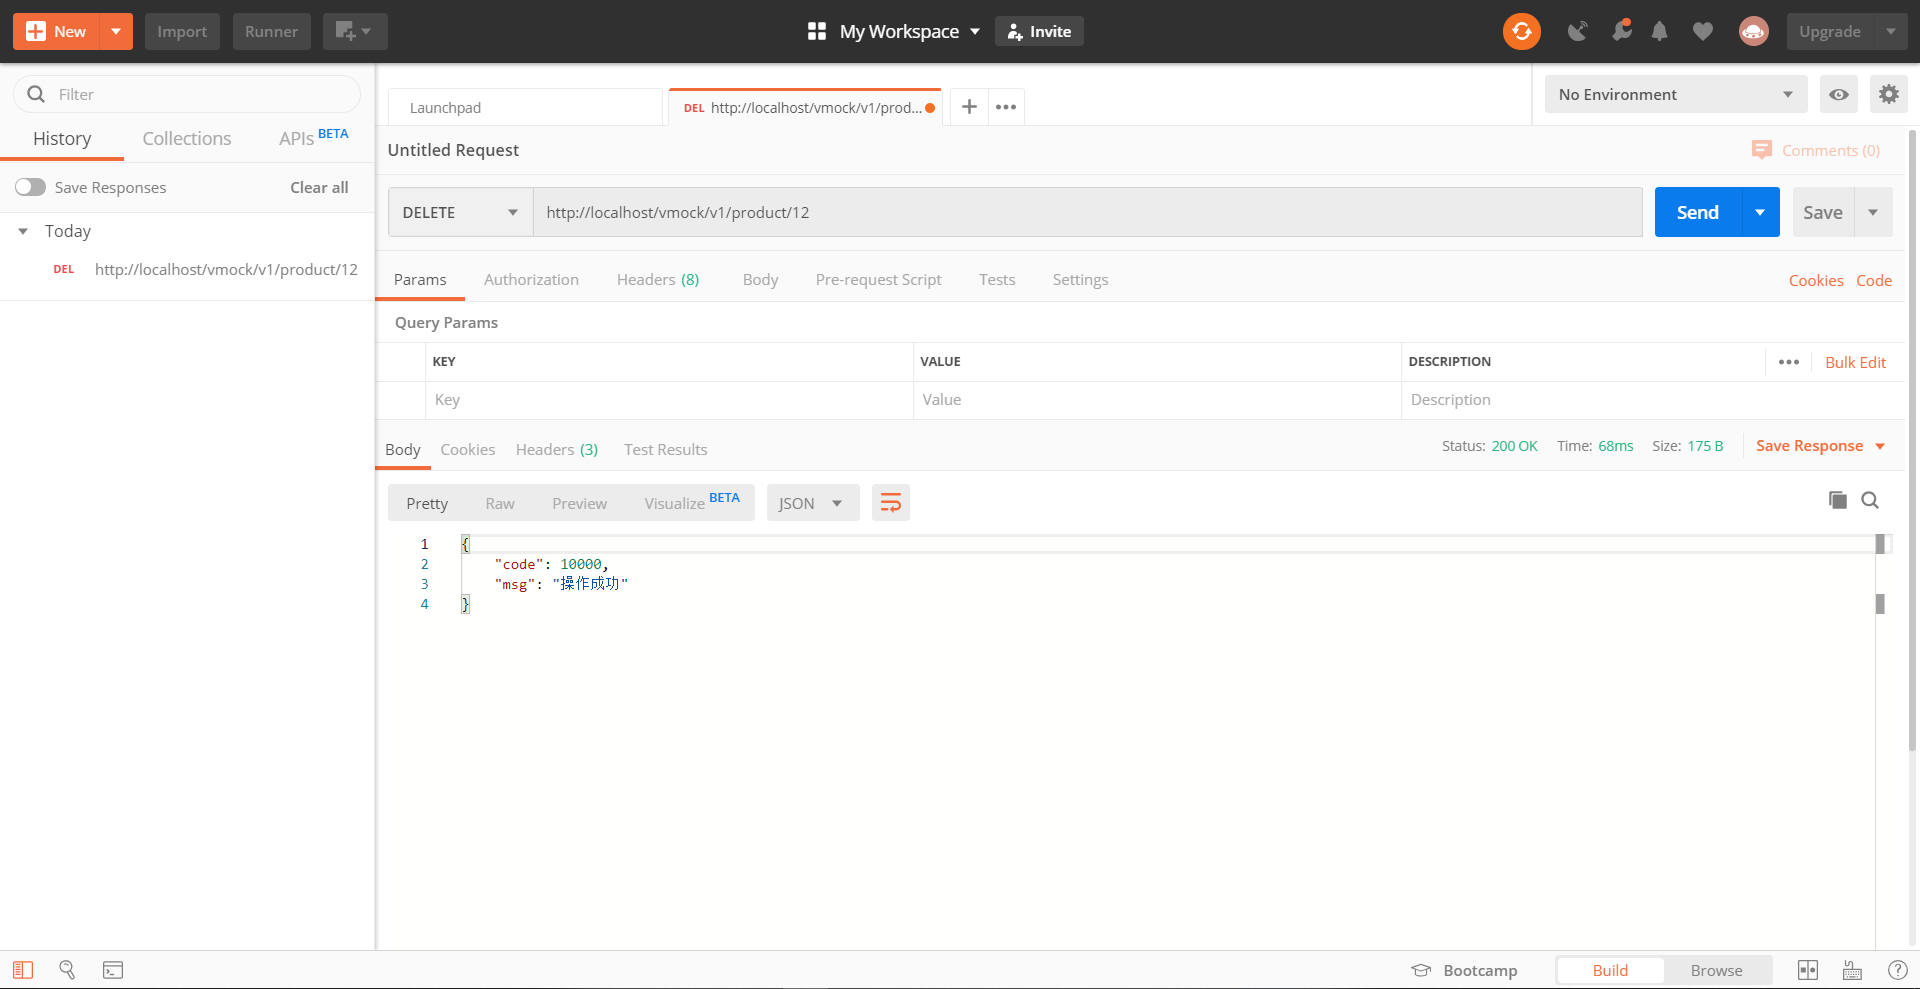Switch response view to Preview
This screenshot has height=989, width=1920.
point(579,503)
